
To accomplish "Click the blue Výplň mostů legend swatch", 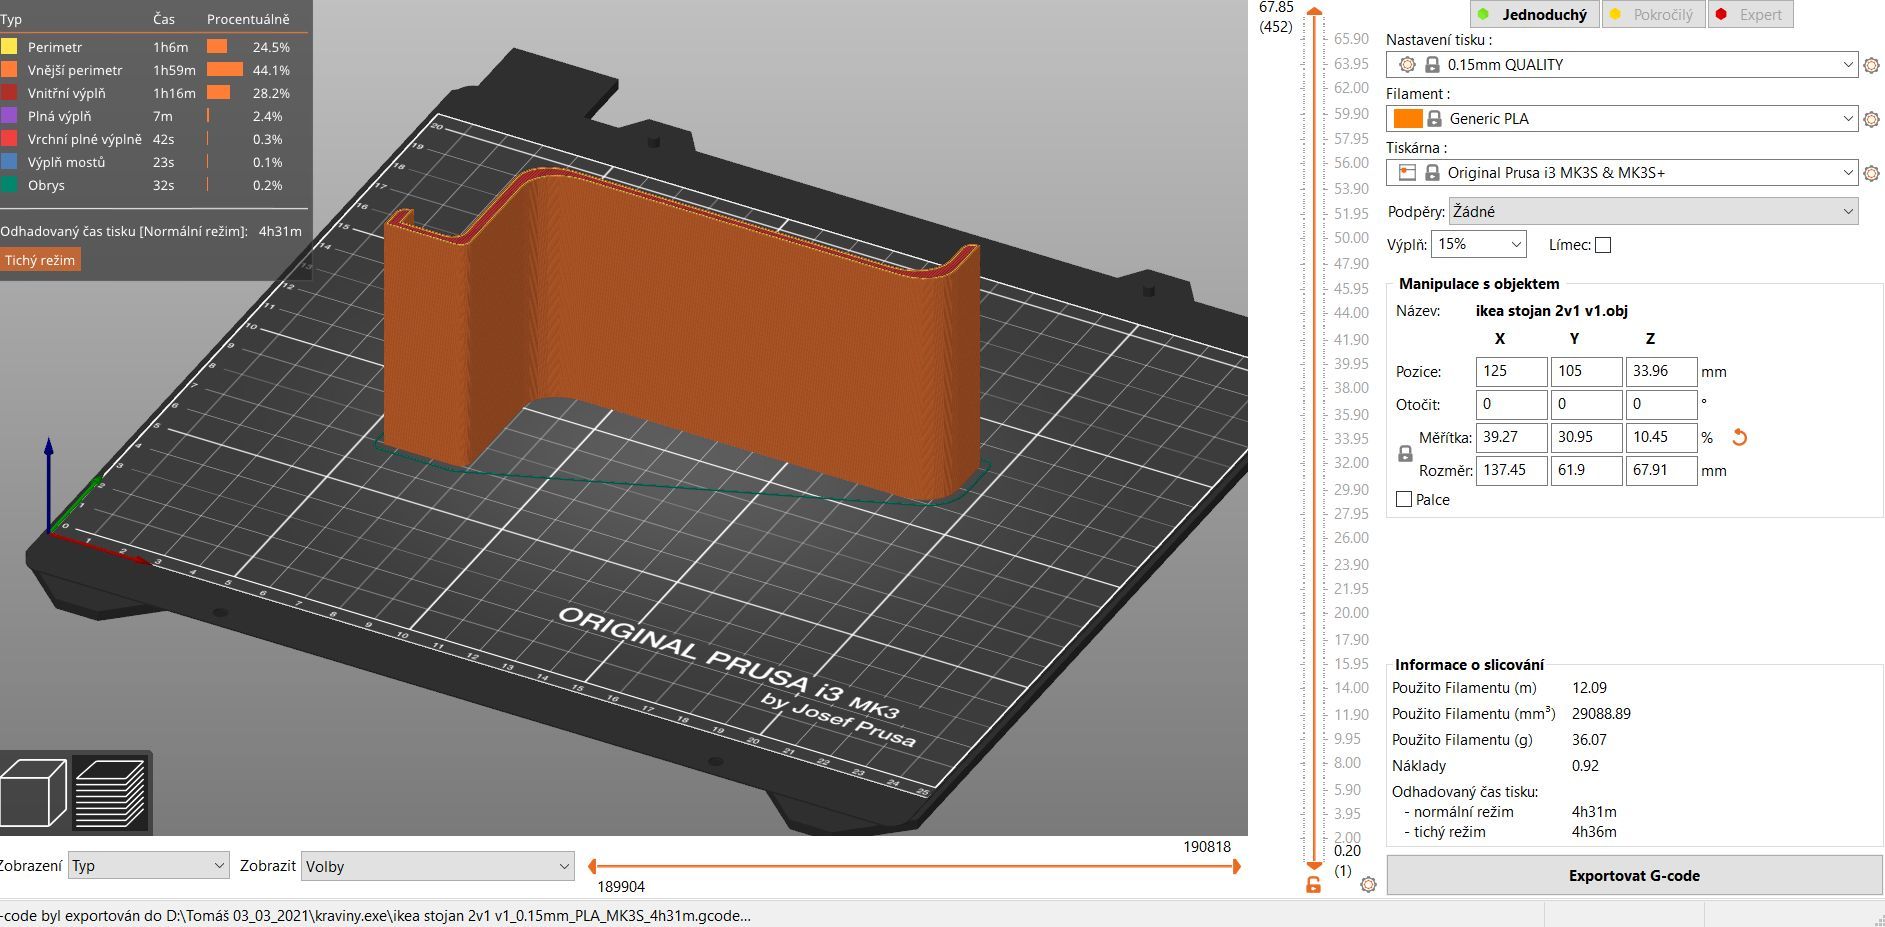I will click(9, 161).
